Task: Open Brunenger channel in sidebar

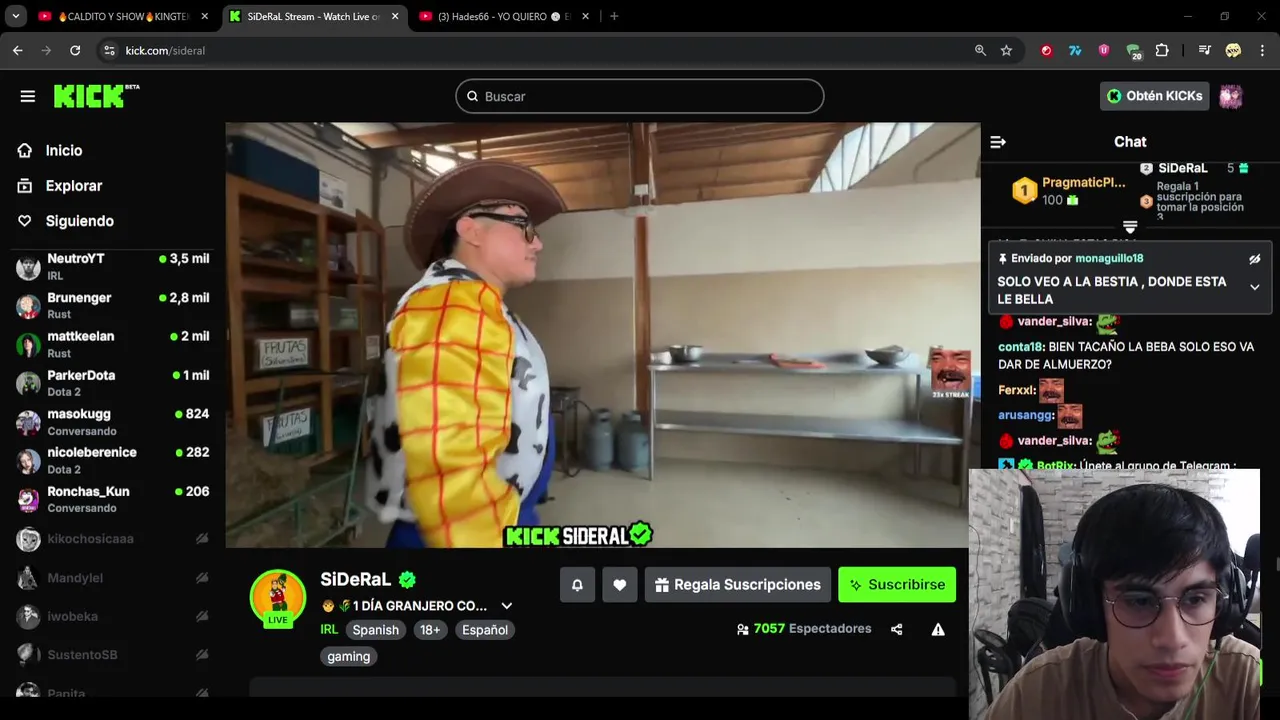Action: 113,306
